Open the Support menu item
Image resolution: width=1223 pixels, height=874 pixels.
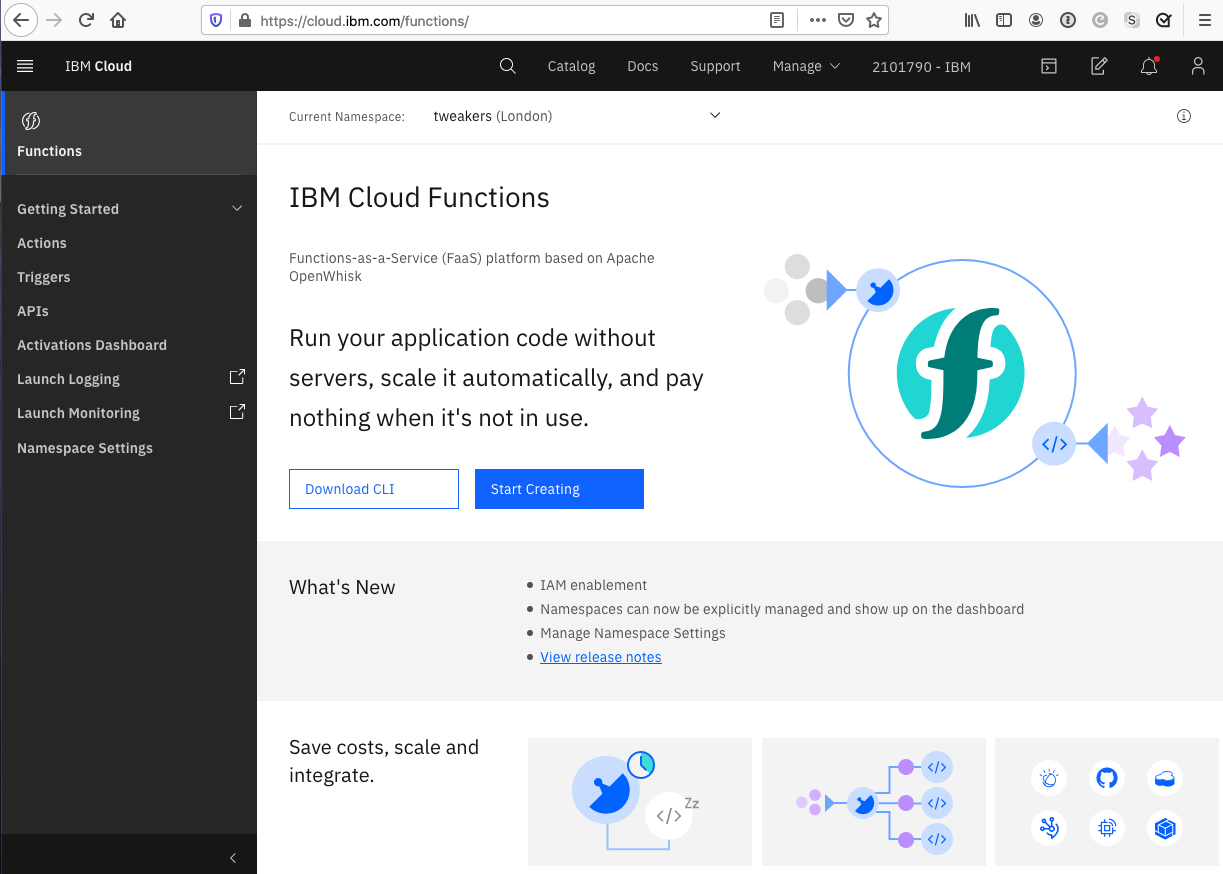click(715, 66)
